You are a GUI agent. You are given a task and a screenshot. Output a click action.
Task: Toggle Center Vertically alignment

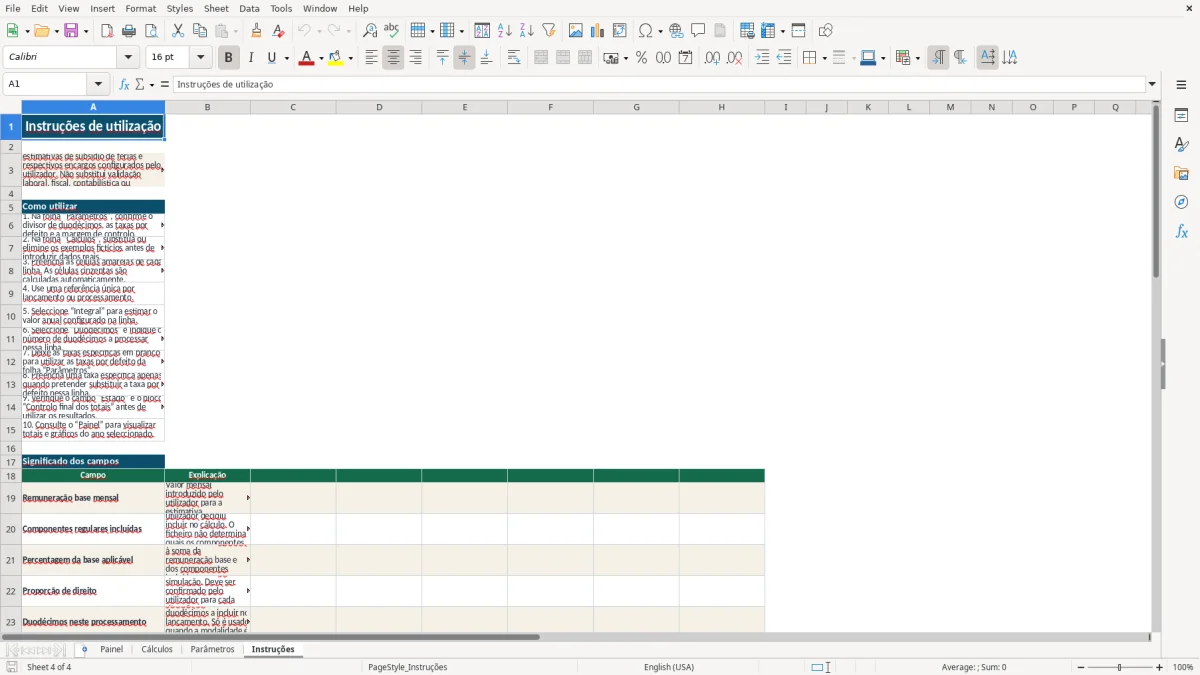pyautogui.click(x=465, y=58)
